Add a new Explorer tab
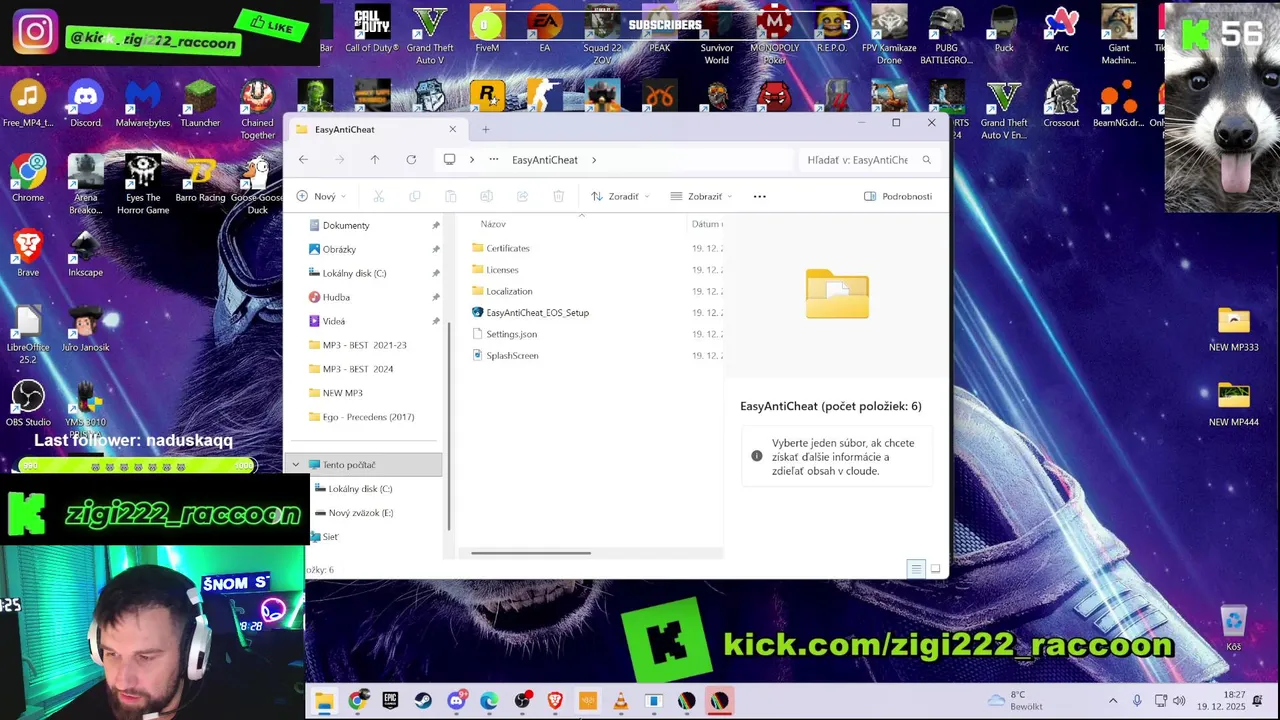 point(486,129)
